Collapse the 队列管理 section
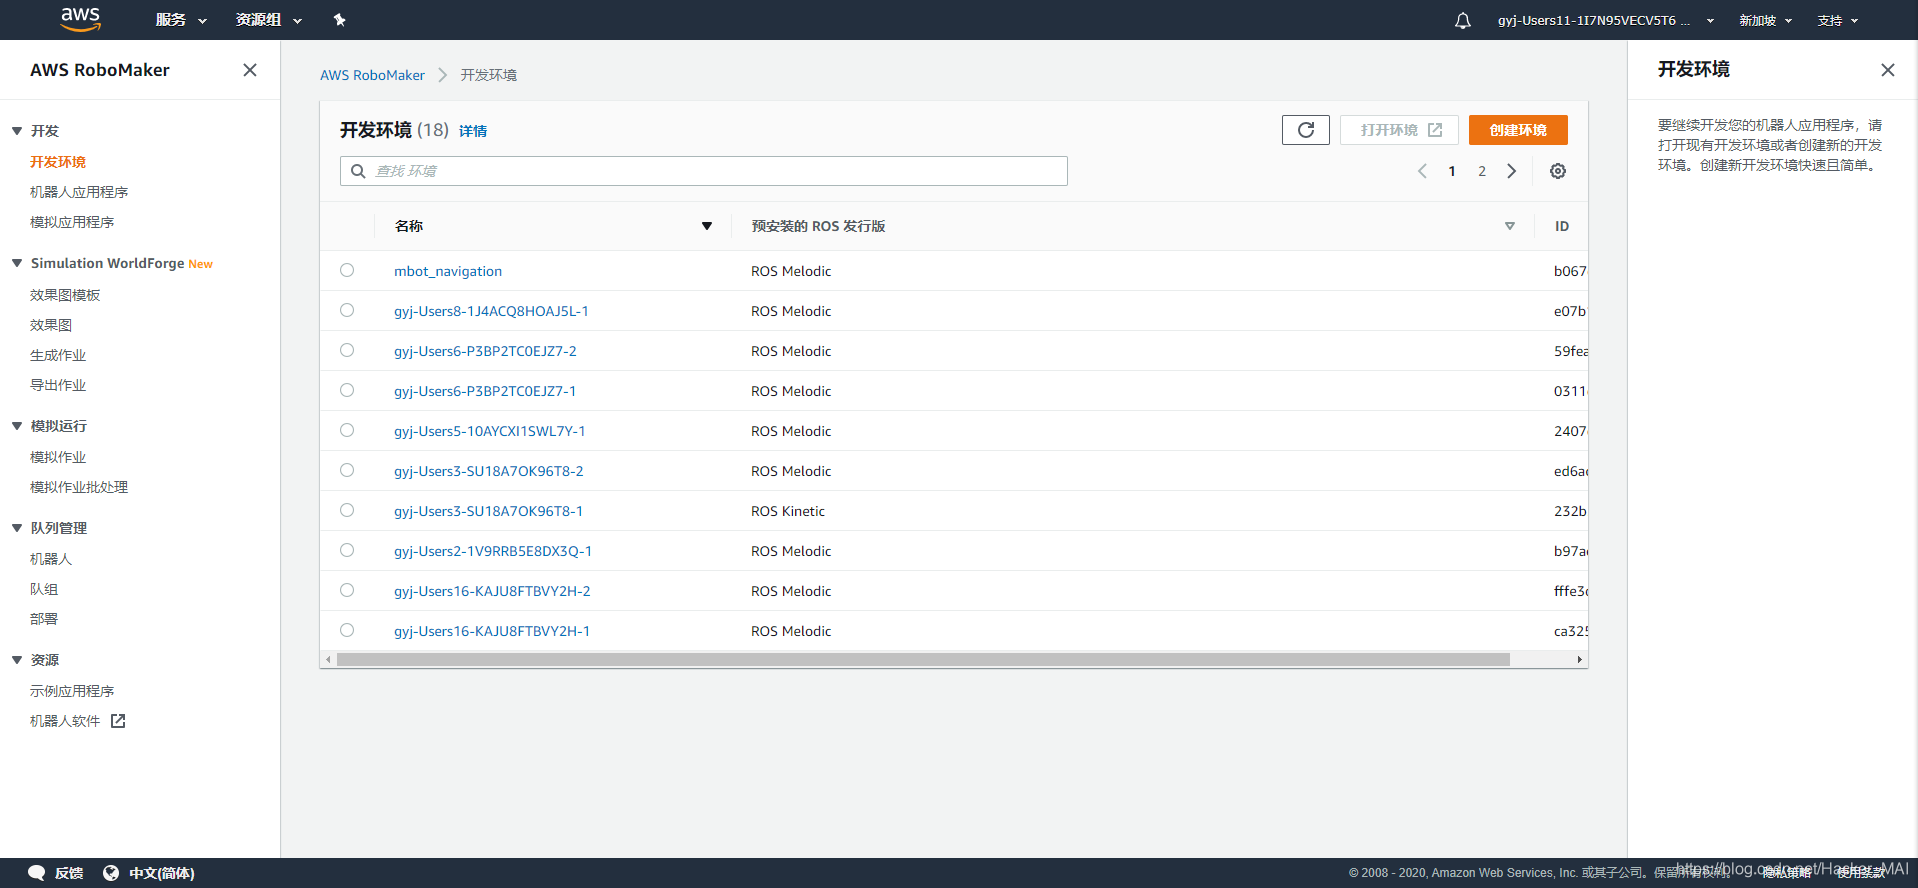Viewport: 1918px width, 888px height. pyautogui.click(x=17, y=528)
